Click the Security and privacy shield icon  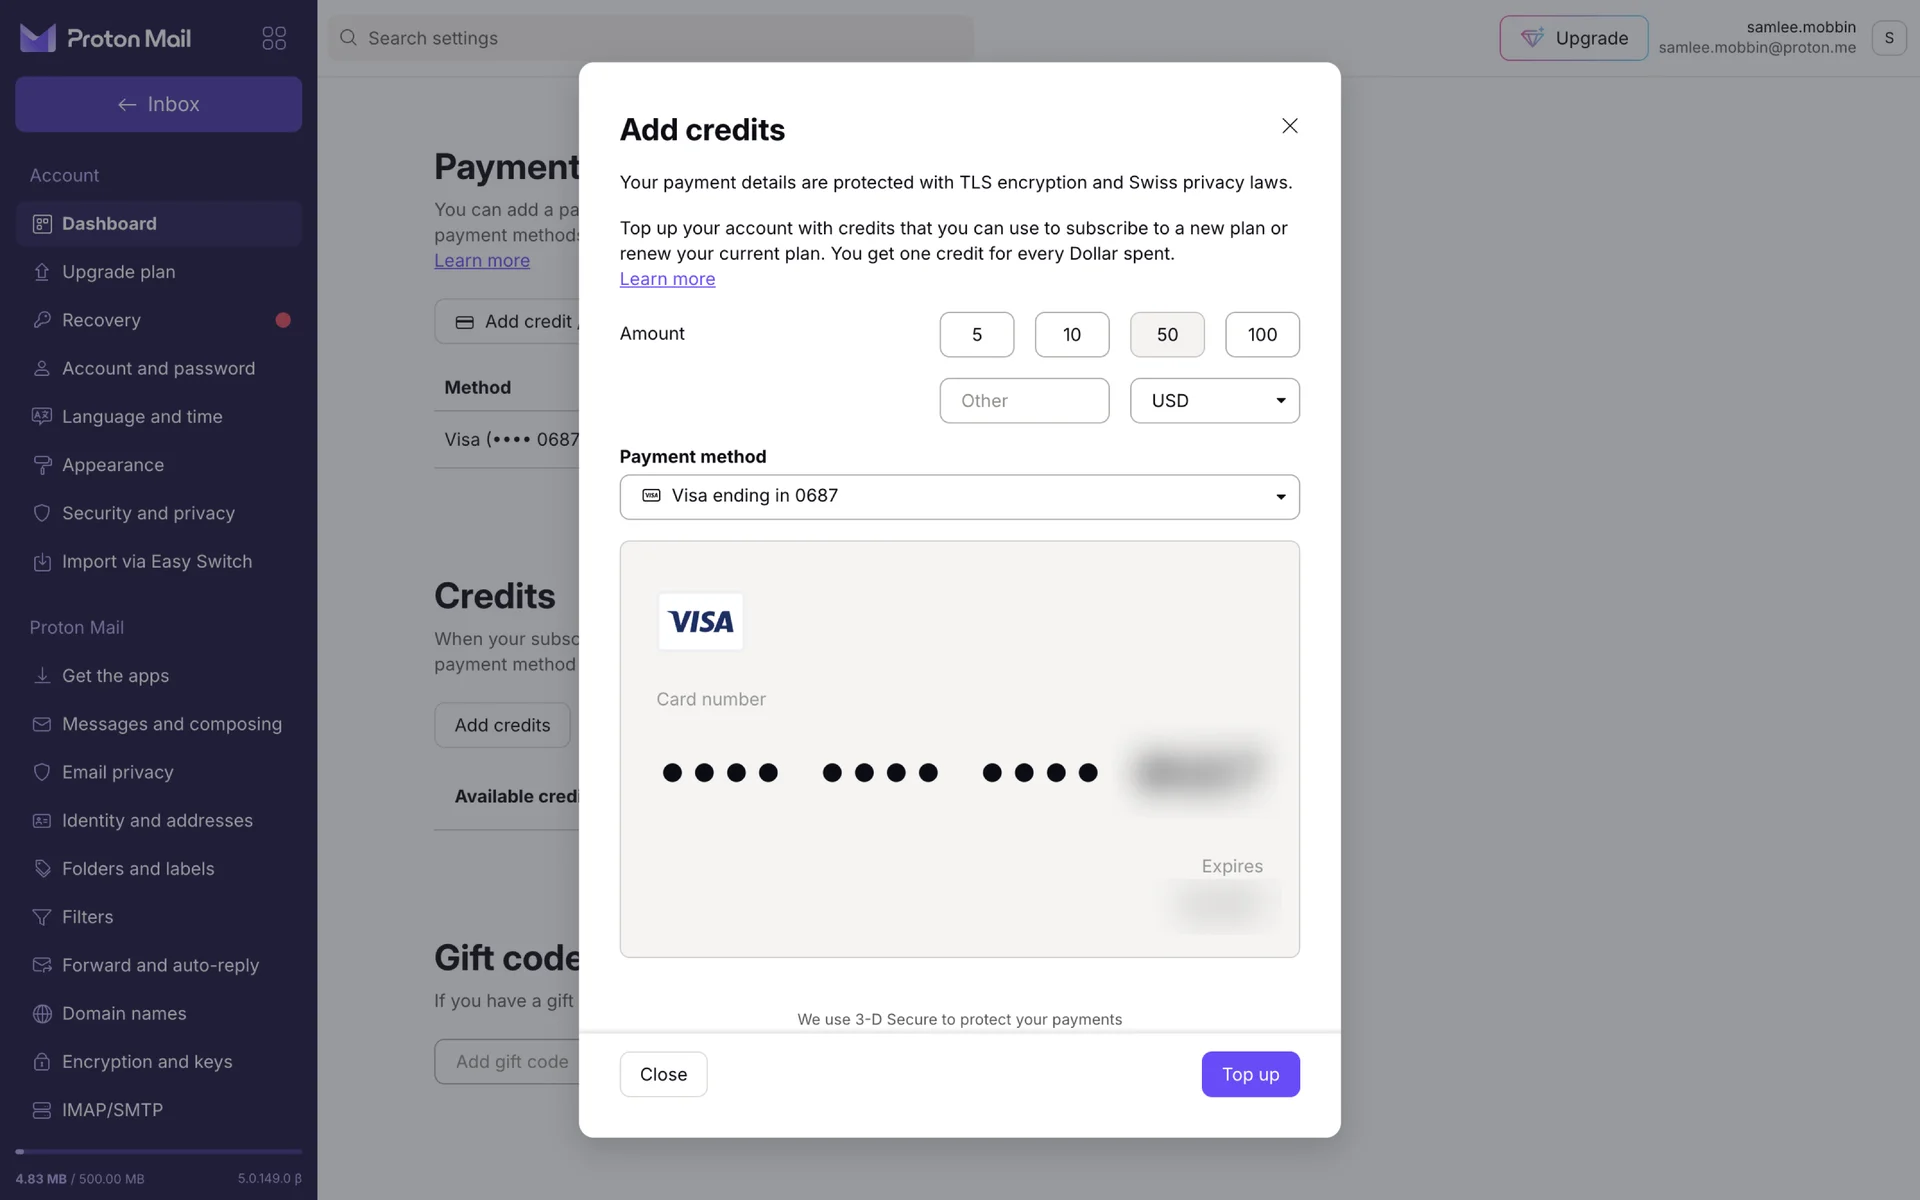[42, 513]
